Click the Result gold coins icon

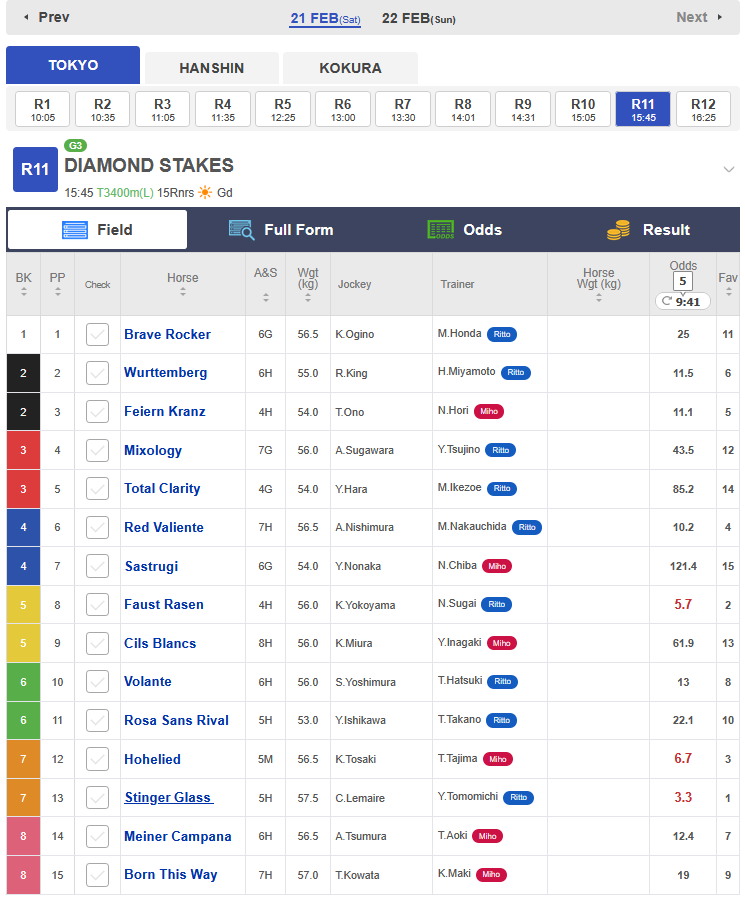[619, 230]
